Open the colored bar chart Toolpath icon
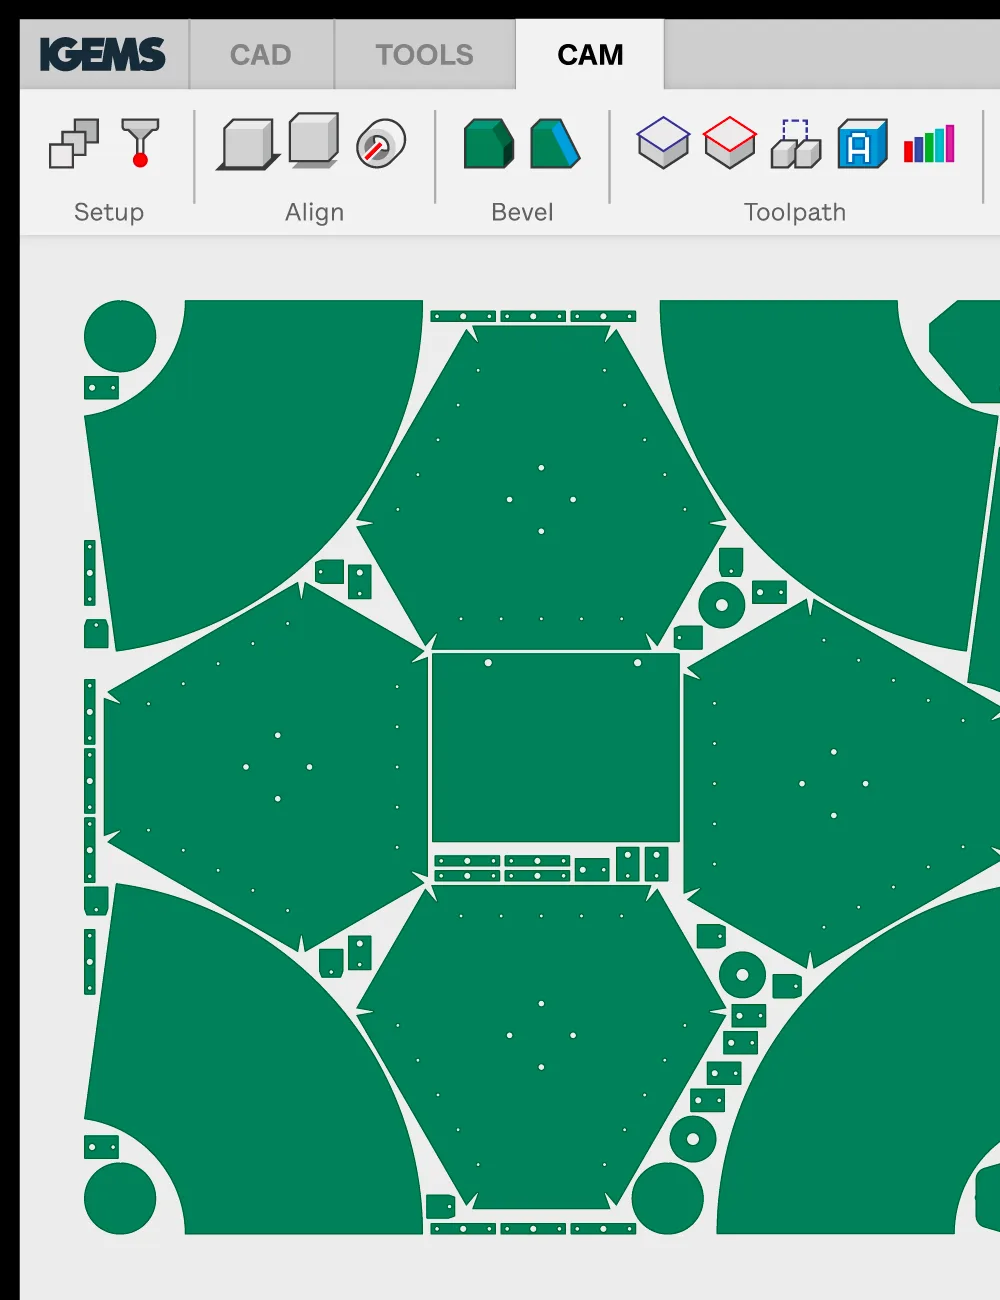The height and width of the screenshot is (1300, 1000). click(929, 144)
